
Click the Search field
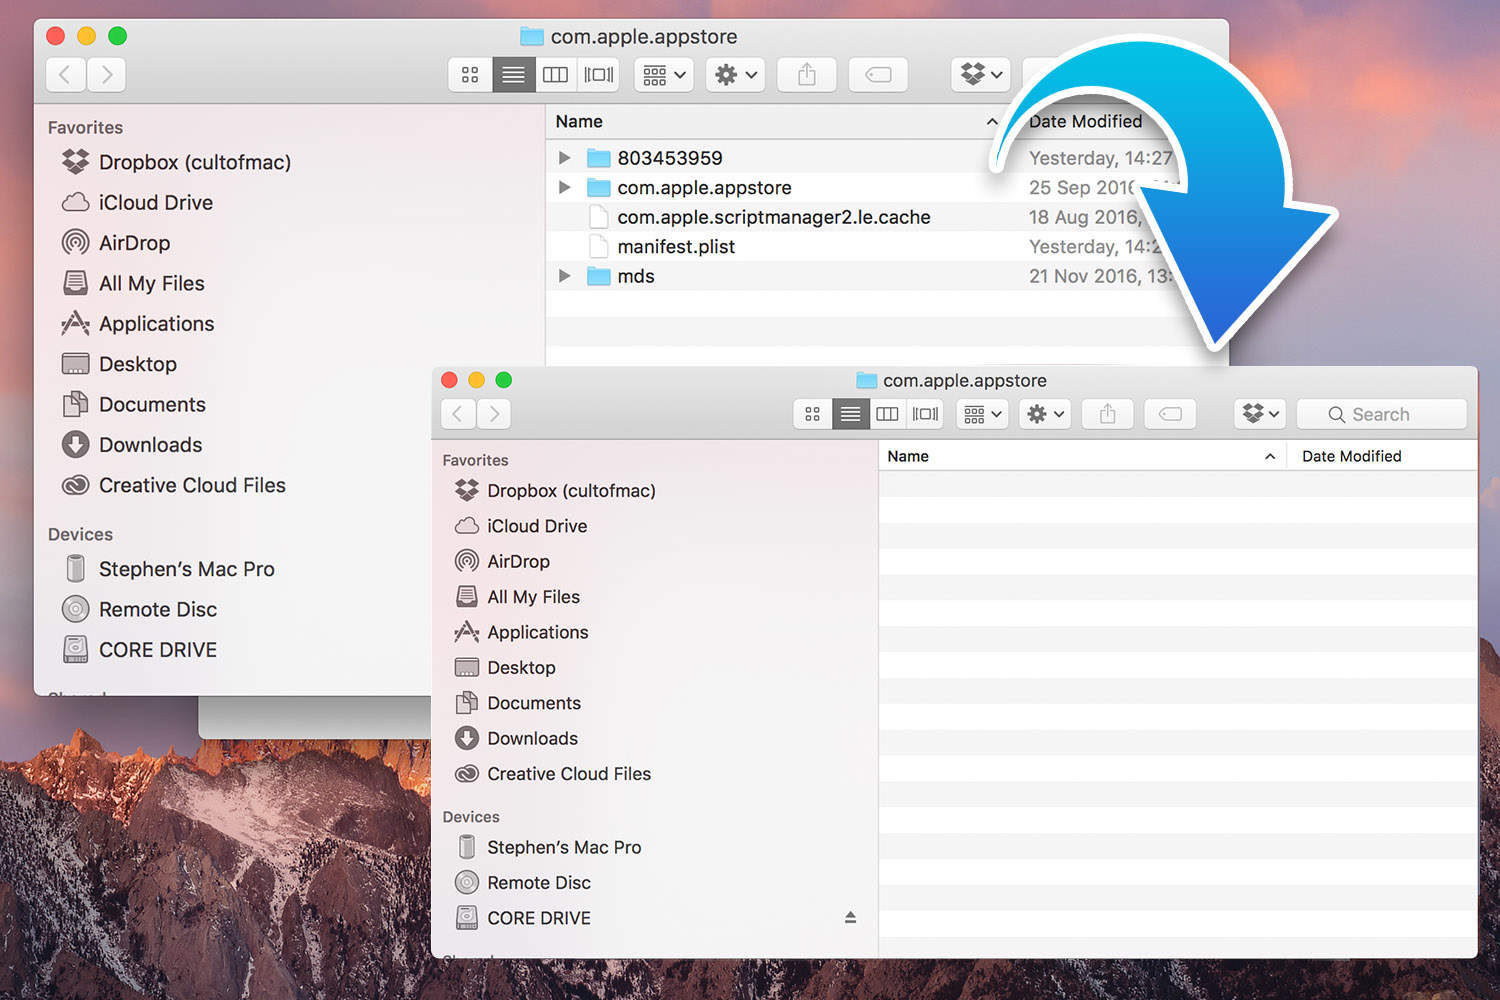click(1381, 414)
